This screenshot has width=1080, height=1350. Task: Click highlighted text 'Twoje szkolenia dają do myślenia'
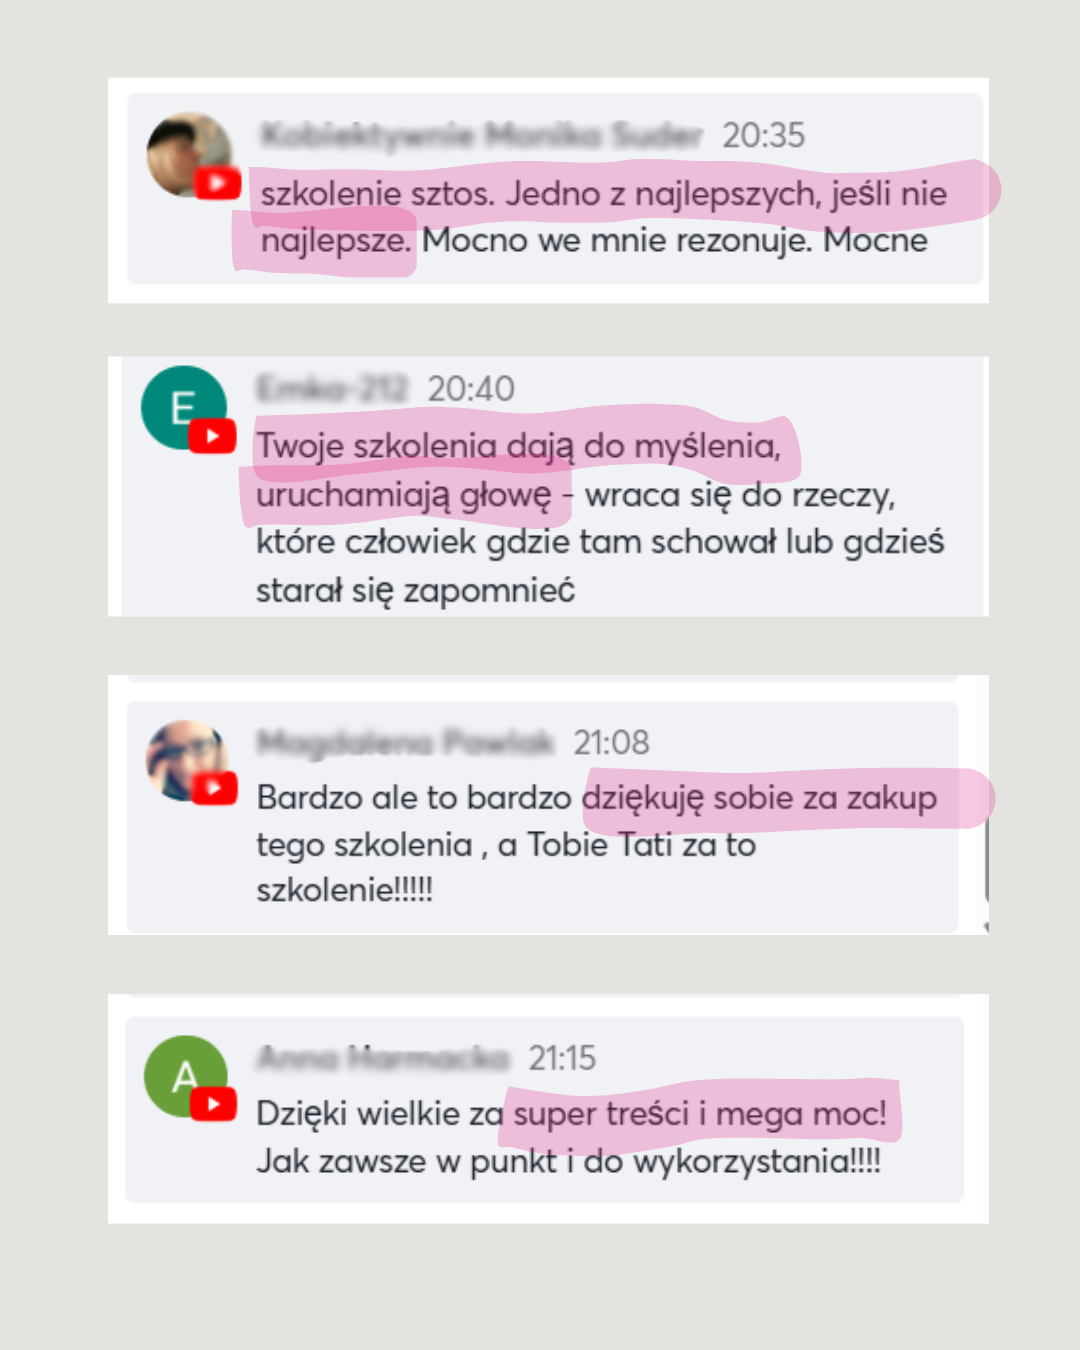pyautogui.click(x=518, y=446)
